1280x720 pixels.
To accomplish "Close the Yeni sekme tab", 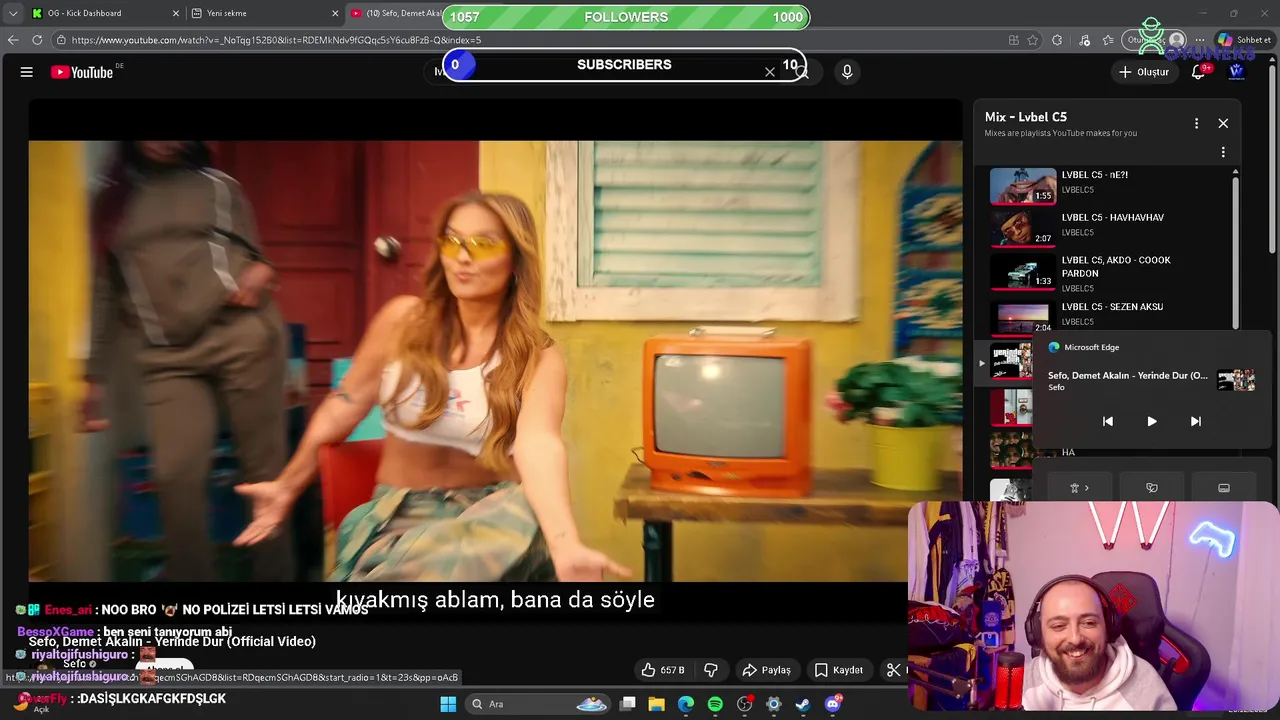I will click(x=335, y=13).
